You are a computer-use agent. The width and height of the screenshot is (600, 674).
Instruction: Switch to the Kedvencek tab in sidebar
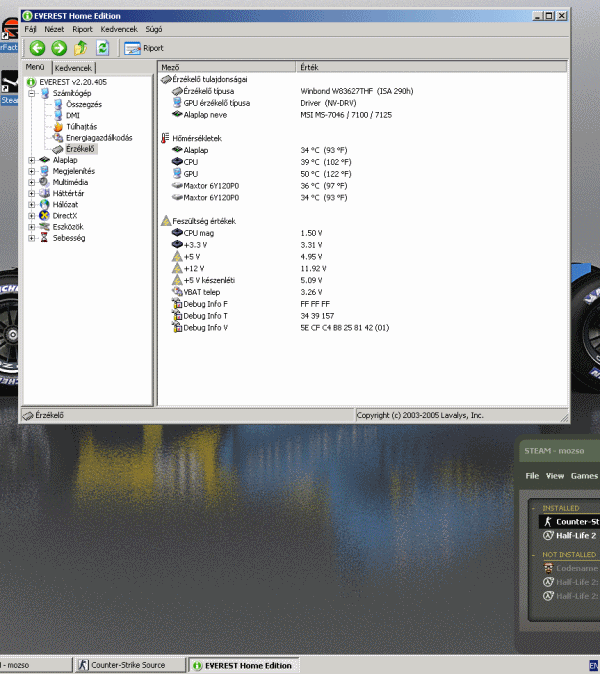pos(73,68)
